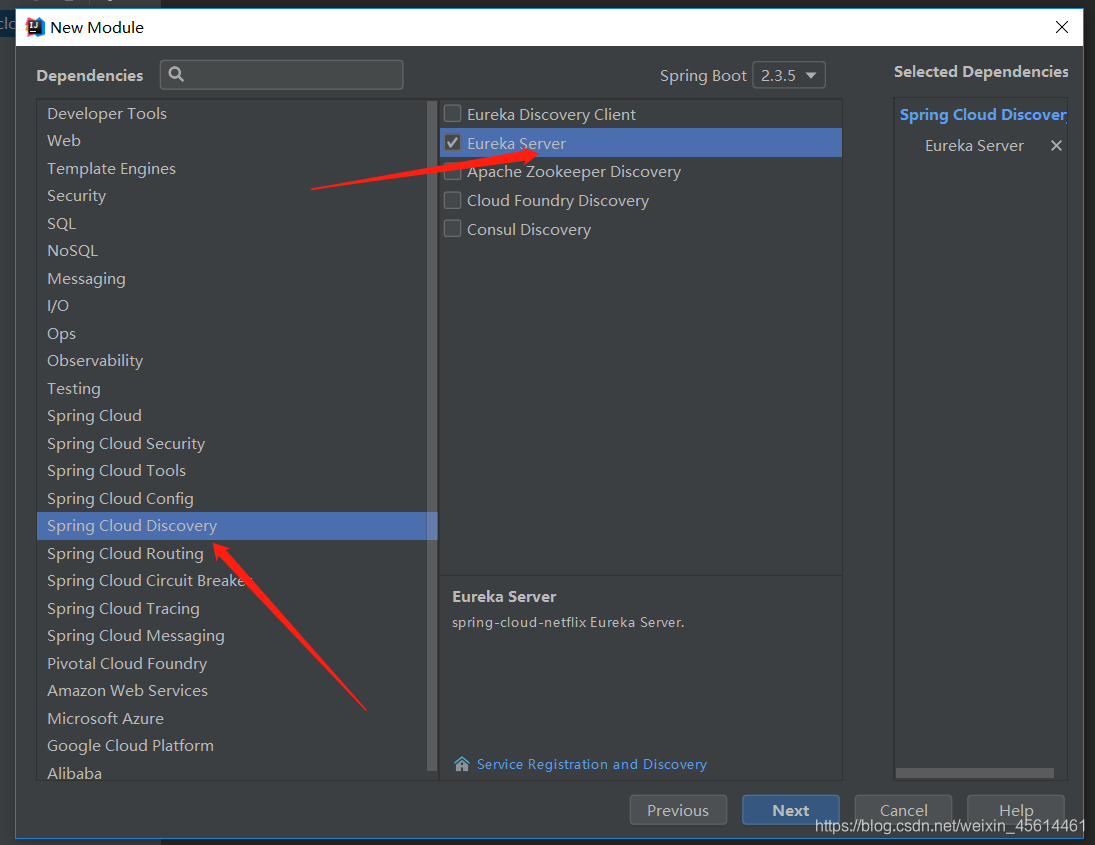Uncheck the Eureka Server checkbox
Viewport: 1095px width, 845px height.
(x=453, y=142)
